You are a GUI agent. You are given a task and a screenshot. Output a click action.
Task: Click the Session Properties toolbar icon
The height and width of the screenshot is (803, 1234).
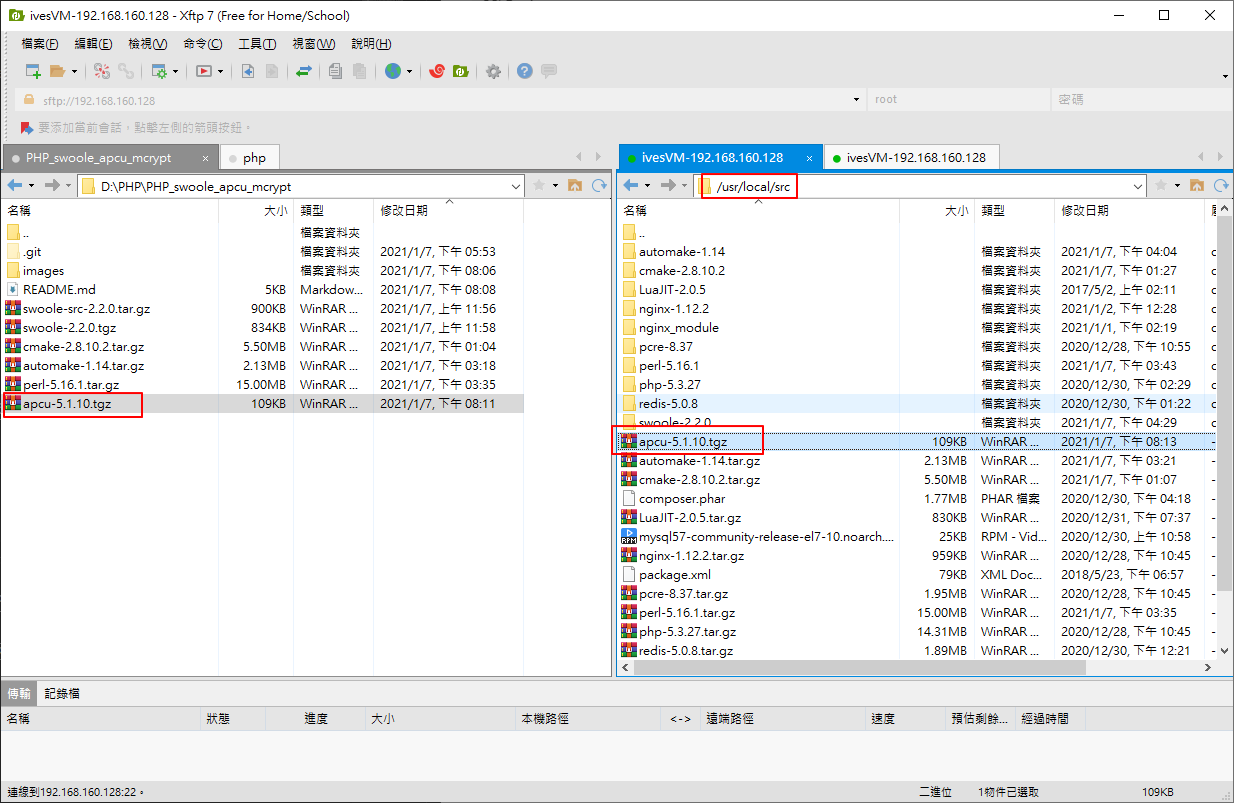pos(158,71)
